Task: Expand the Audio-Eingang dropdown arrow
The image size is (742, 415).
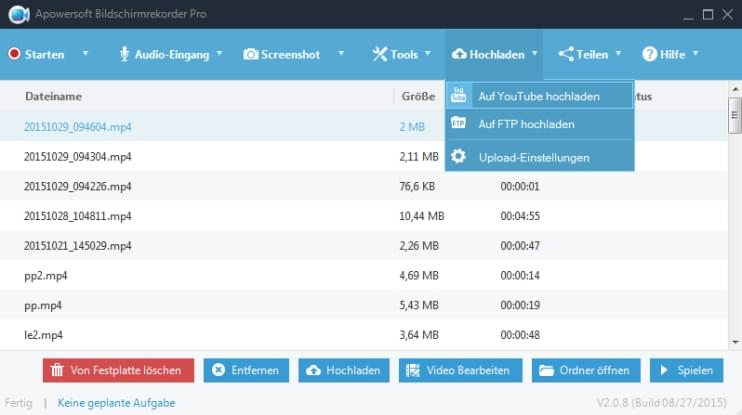Action: click(219, 54)
